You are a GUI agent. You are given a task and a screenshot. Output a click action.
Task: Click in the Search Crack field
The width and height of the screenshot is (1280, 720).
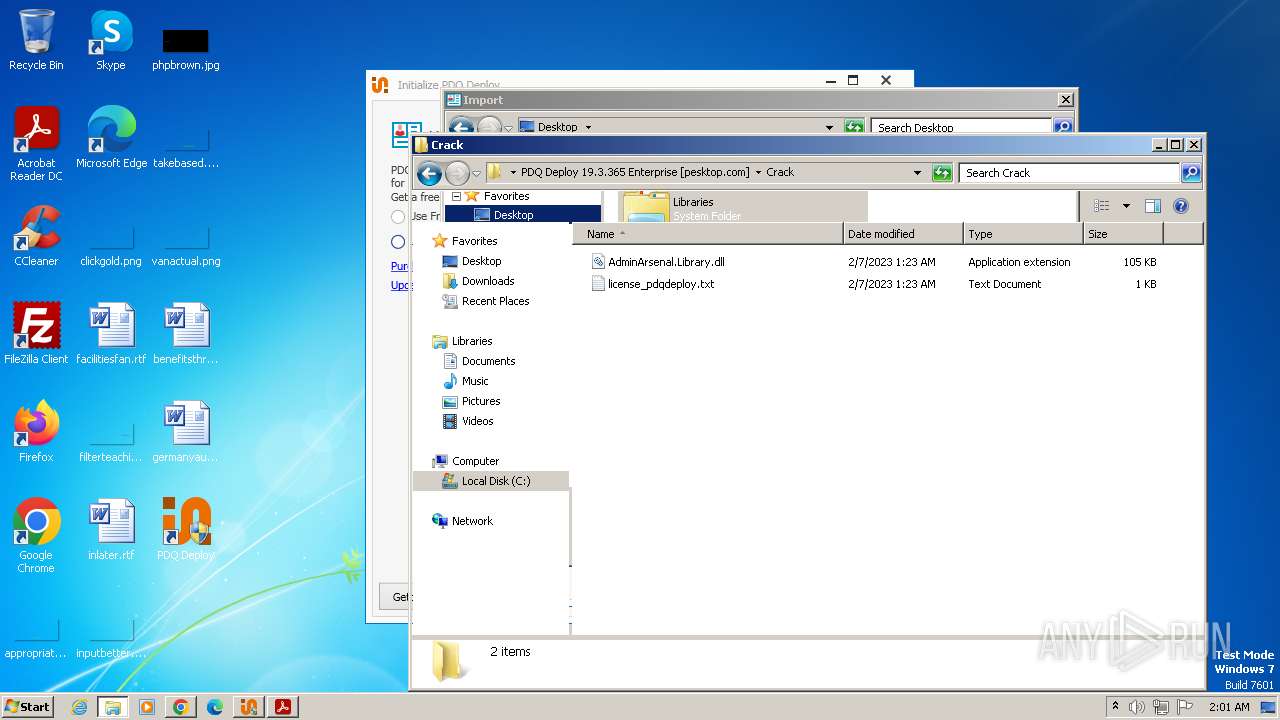pos(1069,173)
